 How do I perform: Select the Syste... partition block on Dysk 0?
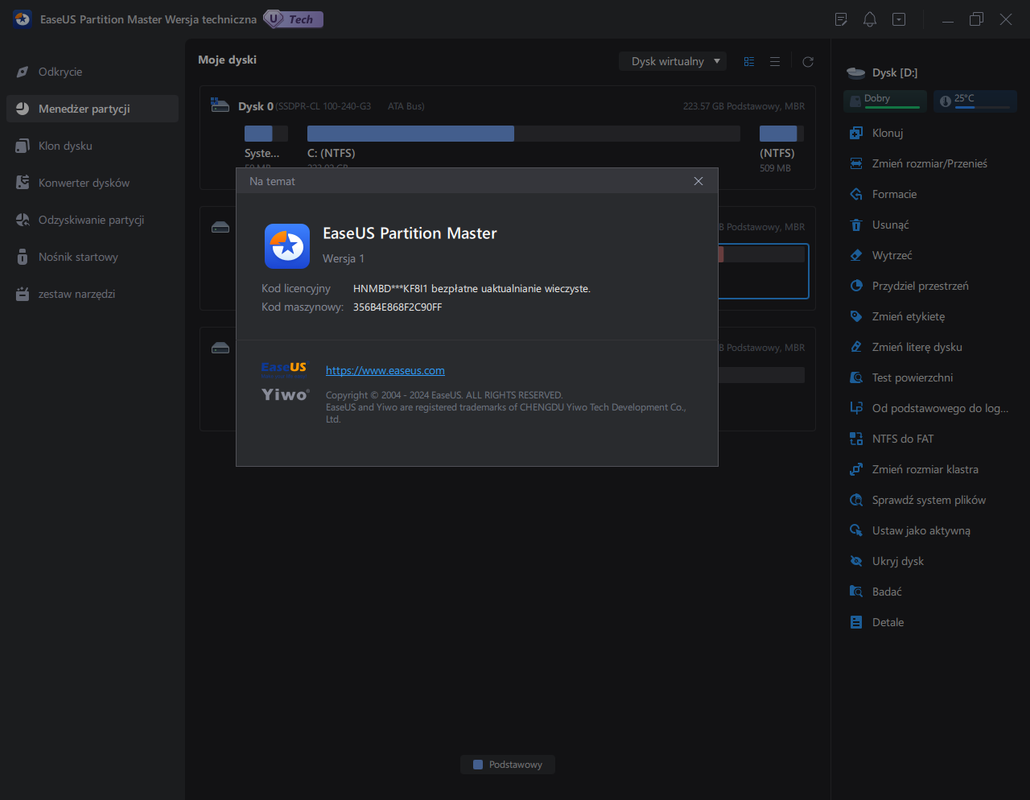tap(265, 133)
